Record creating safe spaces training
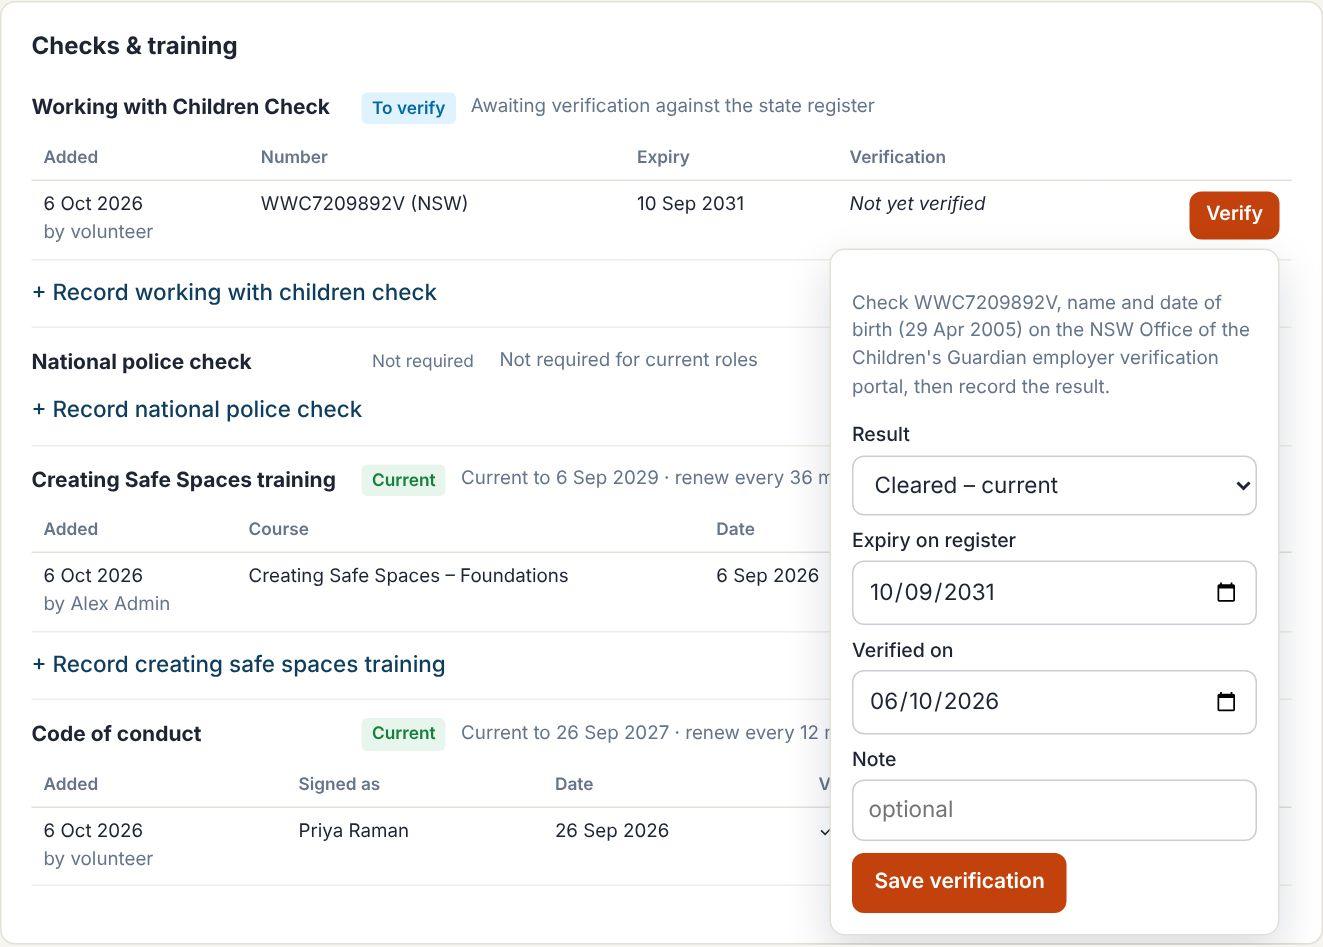 [239, 665]
